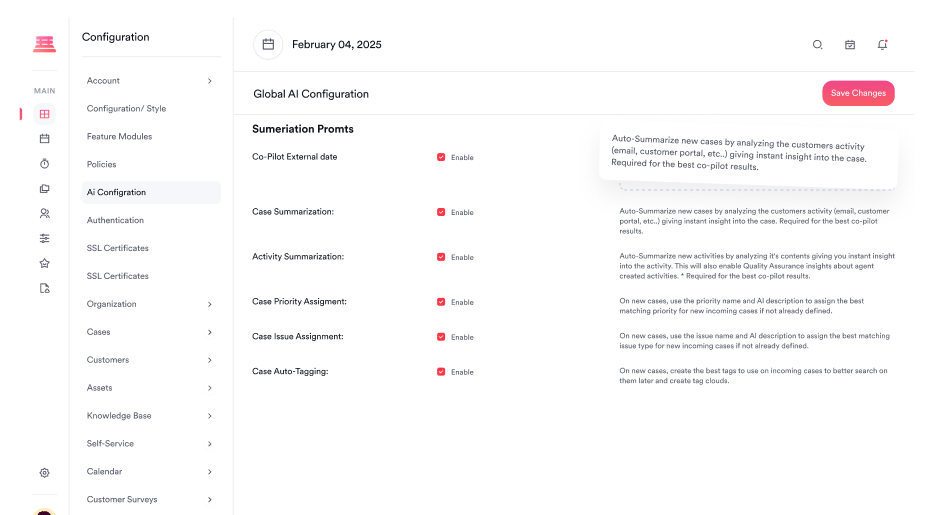Open the Feature Modules menu item
Viewport: 934px width, 515px height.
tap(119, 136)
